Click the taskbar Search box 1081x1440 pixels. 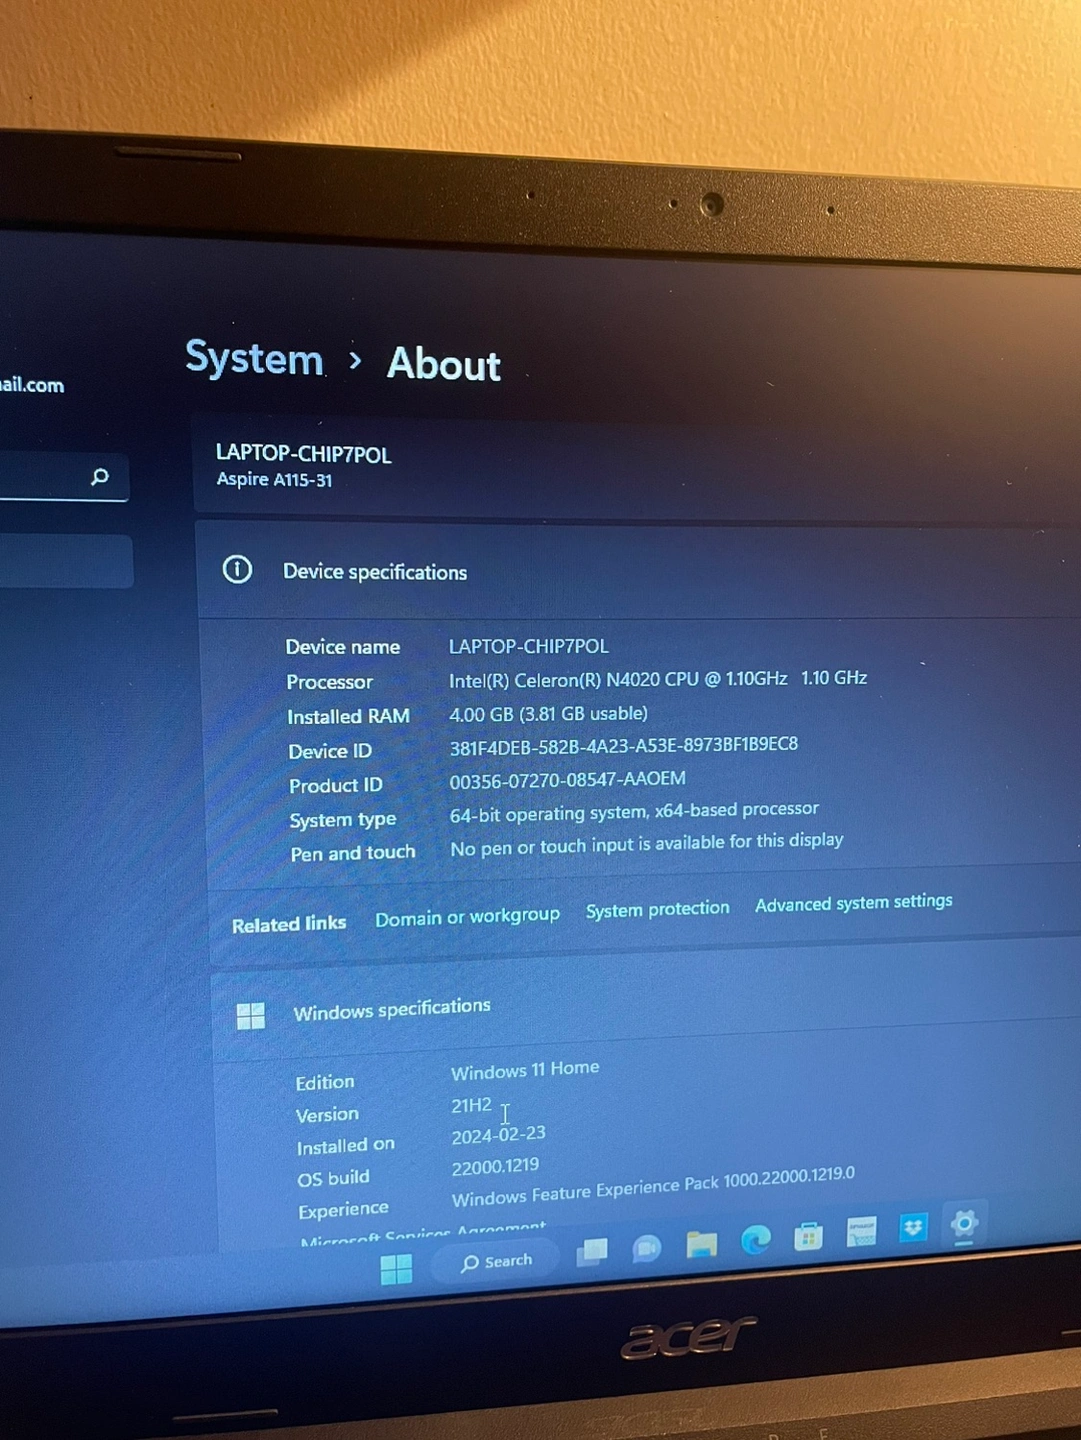coord(497,1262)
